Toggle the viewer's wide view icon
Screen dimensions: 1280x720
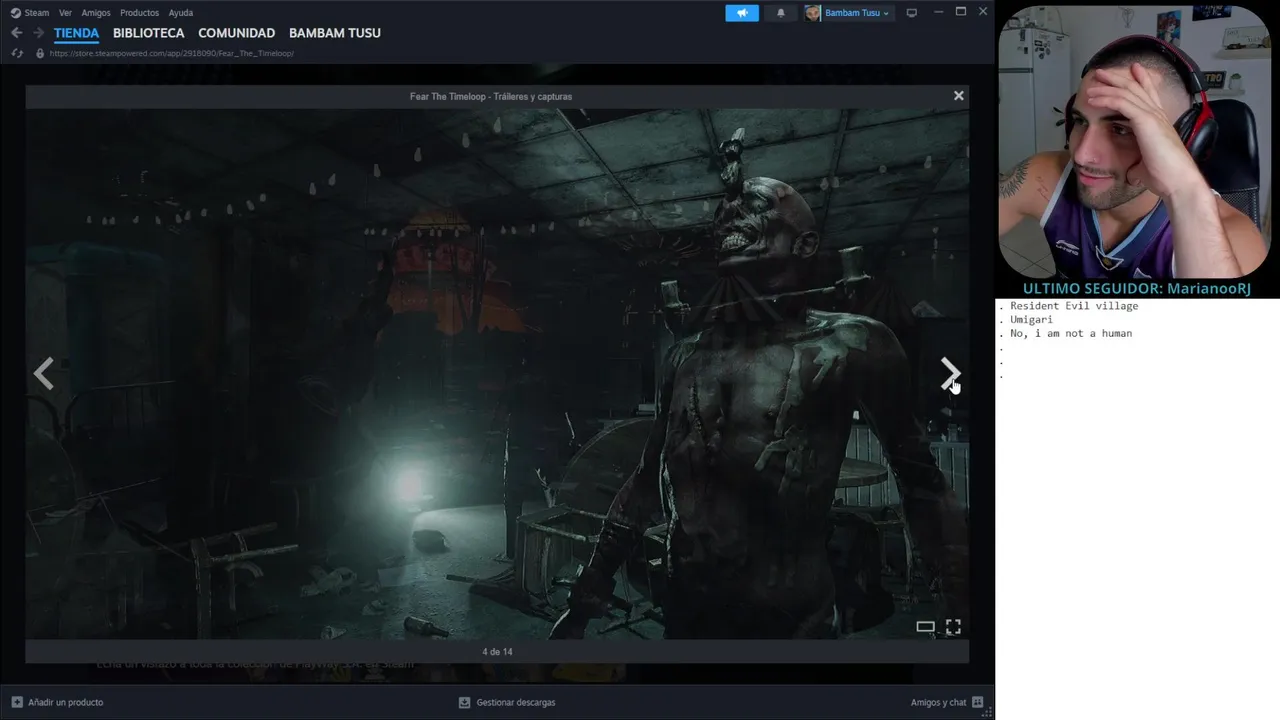[925, 627]
